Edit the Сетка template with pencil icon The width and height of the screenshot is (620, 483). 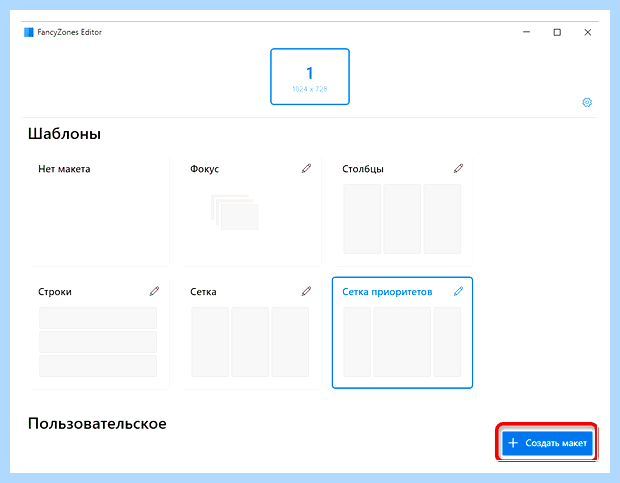[306, 291]
